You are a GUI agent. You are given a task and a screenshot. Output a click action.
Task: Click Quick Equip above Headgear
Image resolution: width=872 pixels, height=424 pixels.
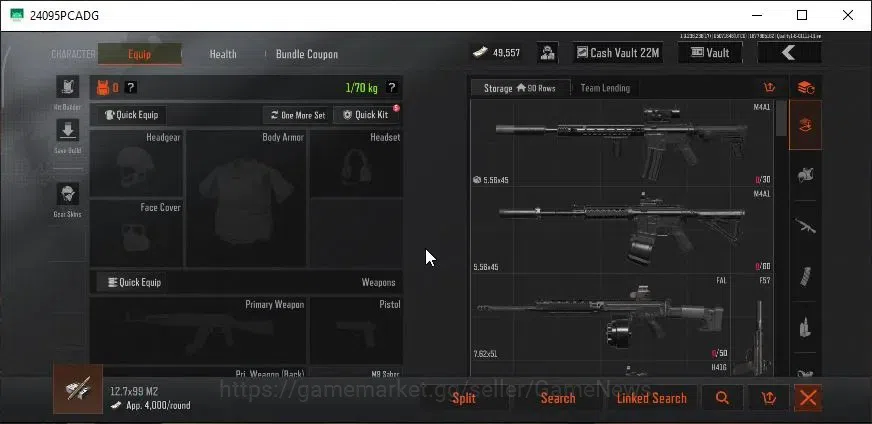[x=132, y=115]
